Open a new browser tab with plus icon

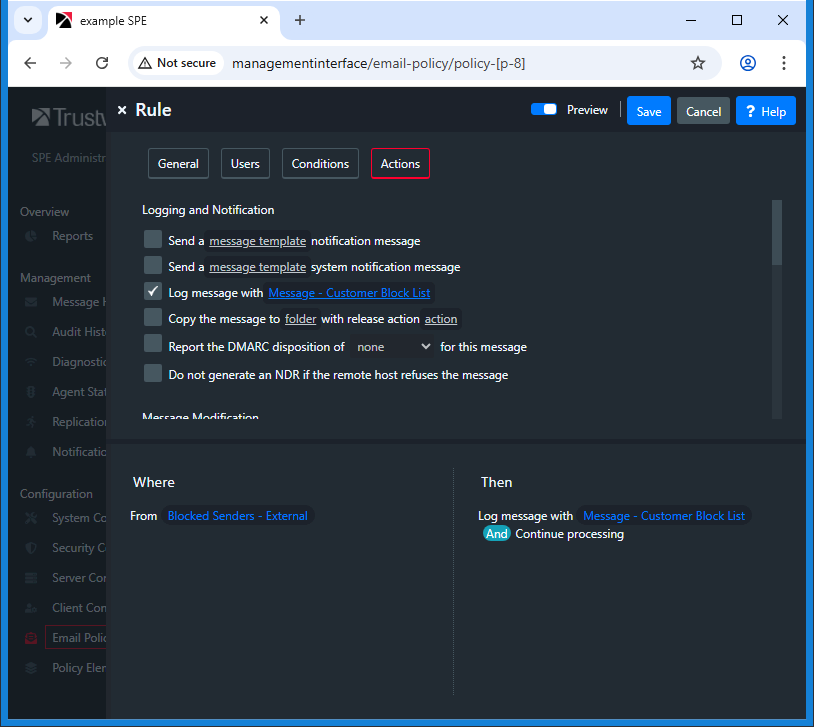point(300,20)
